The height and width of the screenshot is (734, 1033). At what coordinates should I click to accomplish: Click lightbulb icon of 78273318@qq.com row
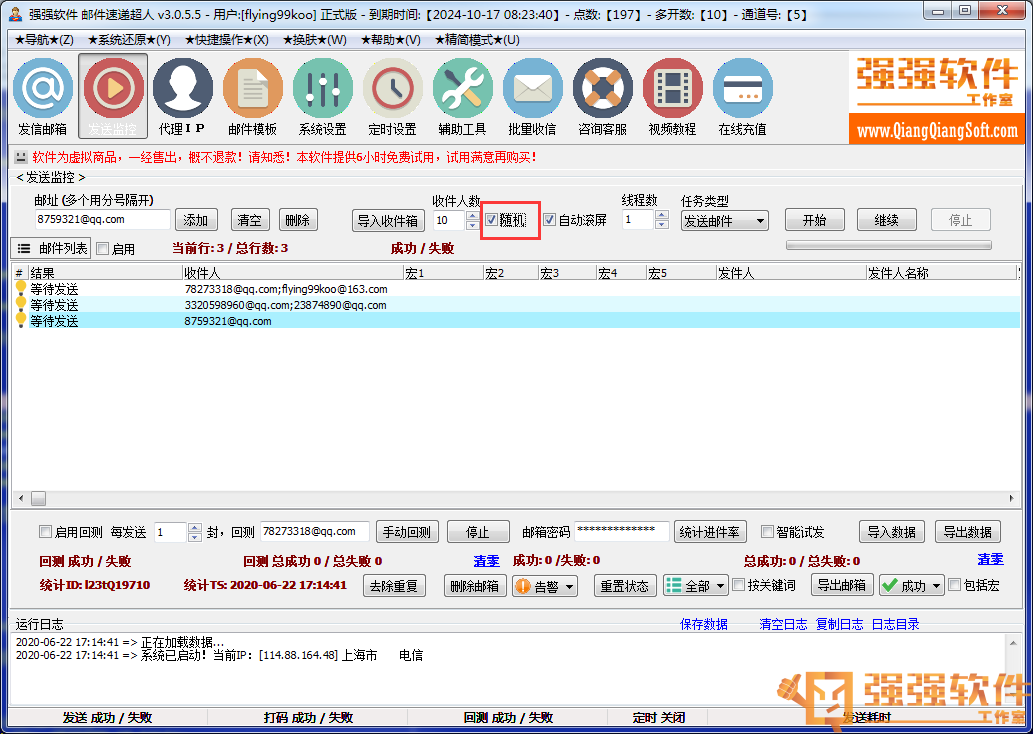point(20,289)
